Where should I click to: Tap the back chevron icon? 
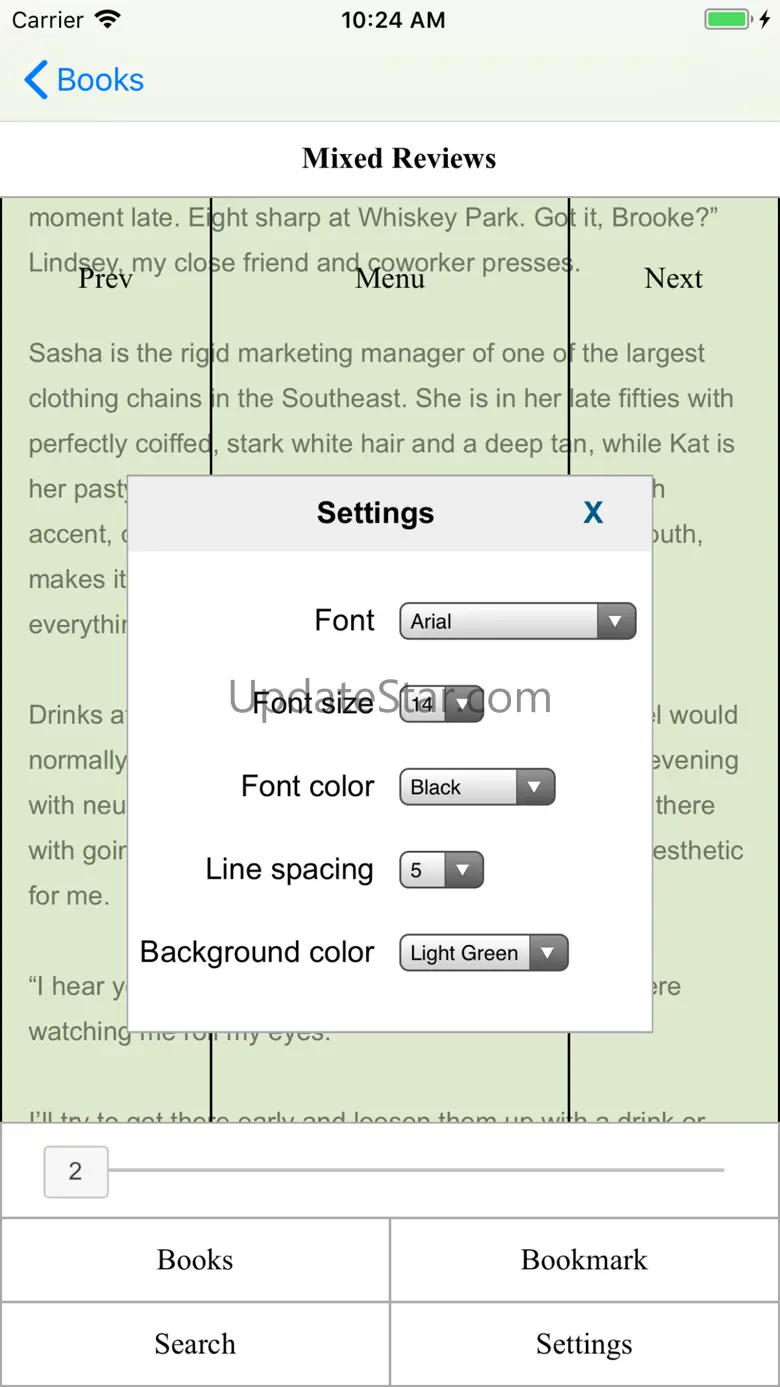click(x=36, y=80)
